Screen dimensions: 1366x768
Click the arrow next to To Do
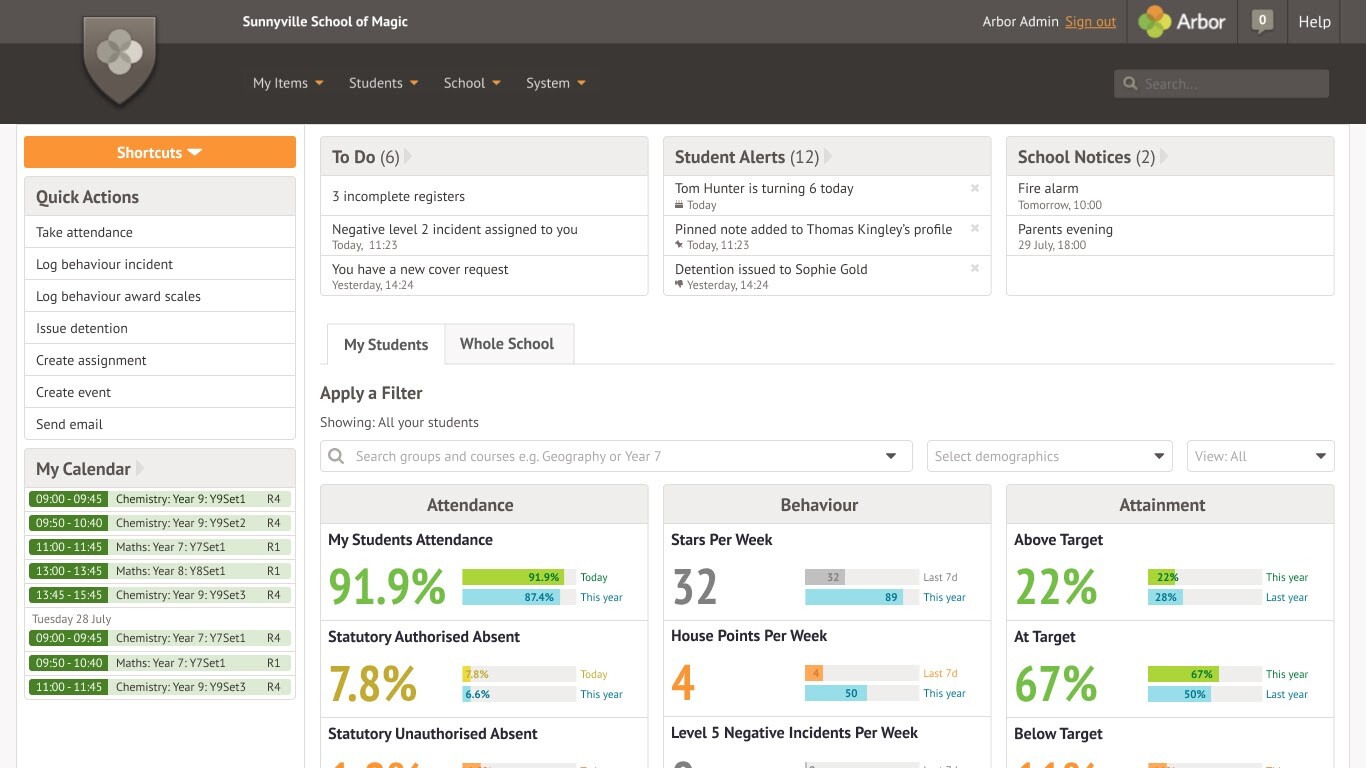pyautogui.click(x=407, y=157)
